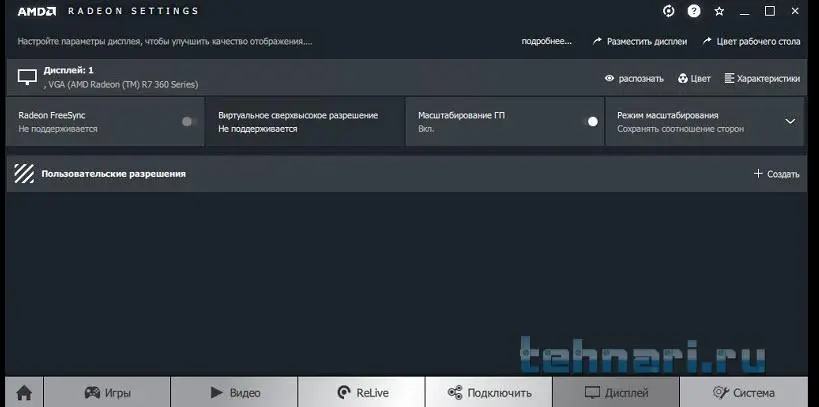The height and width of the screenshot is (407, 819).
Task: Open the ReLive tab
Action: 361,392
